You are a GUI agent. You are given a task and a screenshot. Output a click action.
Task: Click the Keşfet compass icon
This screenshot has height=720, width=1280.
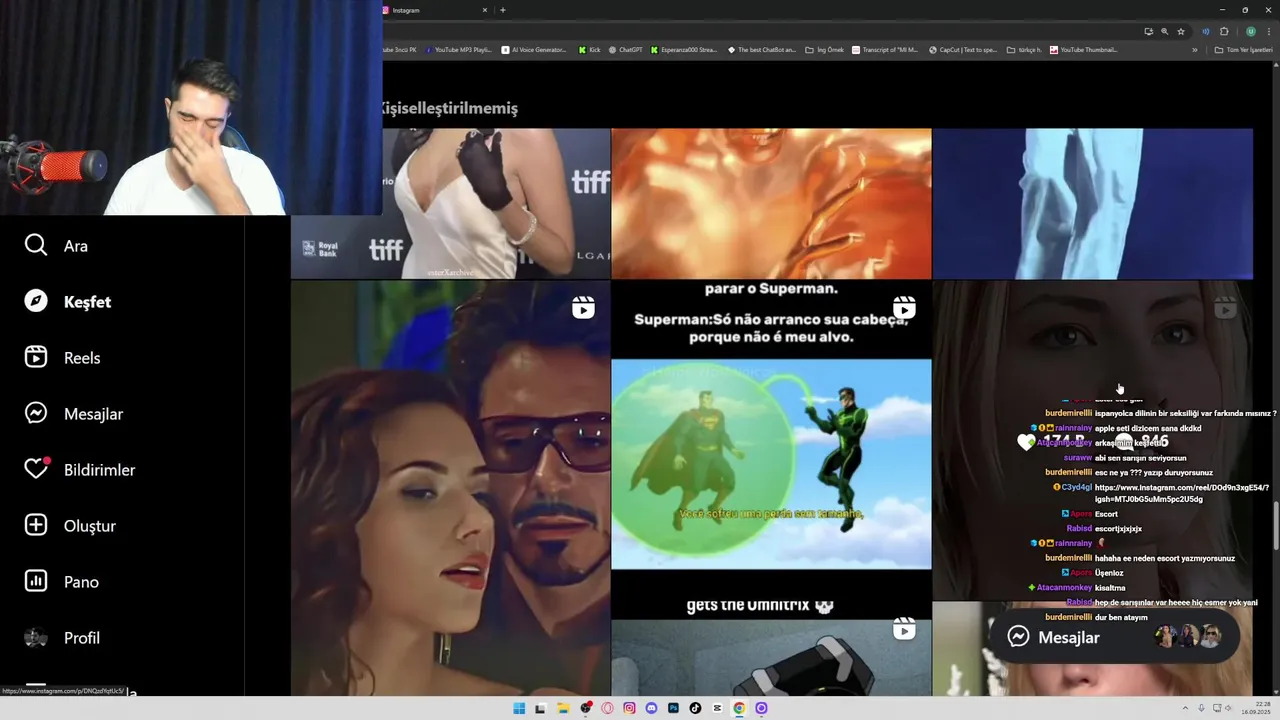click(x=36, y=301)
